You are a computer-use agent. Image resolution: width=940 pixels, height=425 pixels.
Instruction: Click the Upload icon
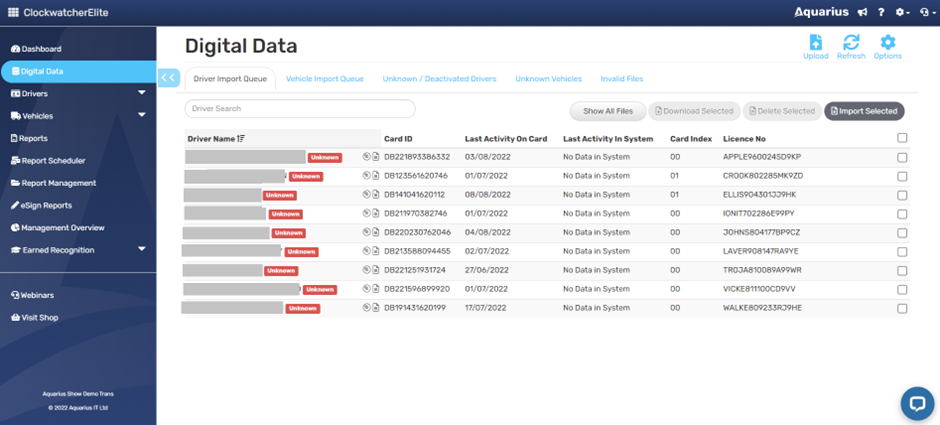click(x=815, y=43)
